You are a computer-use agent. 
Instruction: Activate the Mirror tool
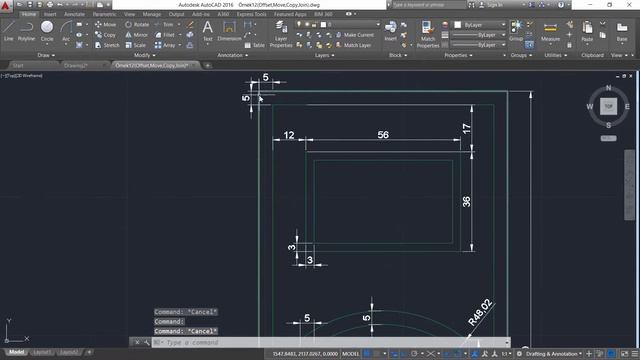tap(136, 35)
